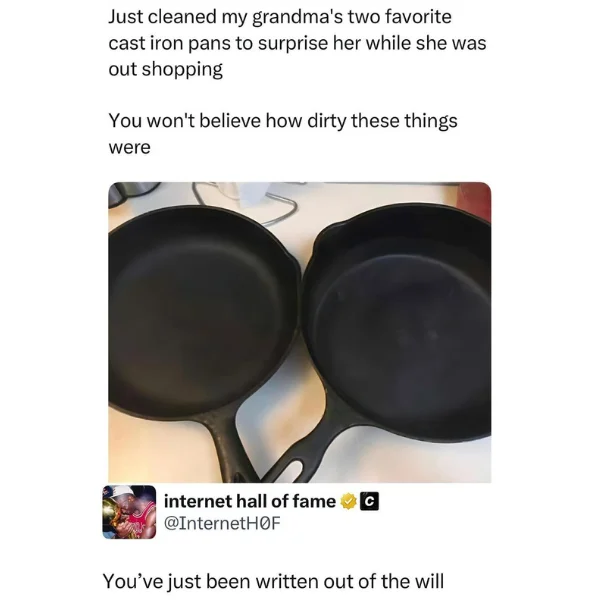Open the internet hall of fame profile avatar
Image resolution: width=600 pixels, height=600 pixels.
(x=129, y=512)
